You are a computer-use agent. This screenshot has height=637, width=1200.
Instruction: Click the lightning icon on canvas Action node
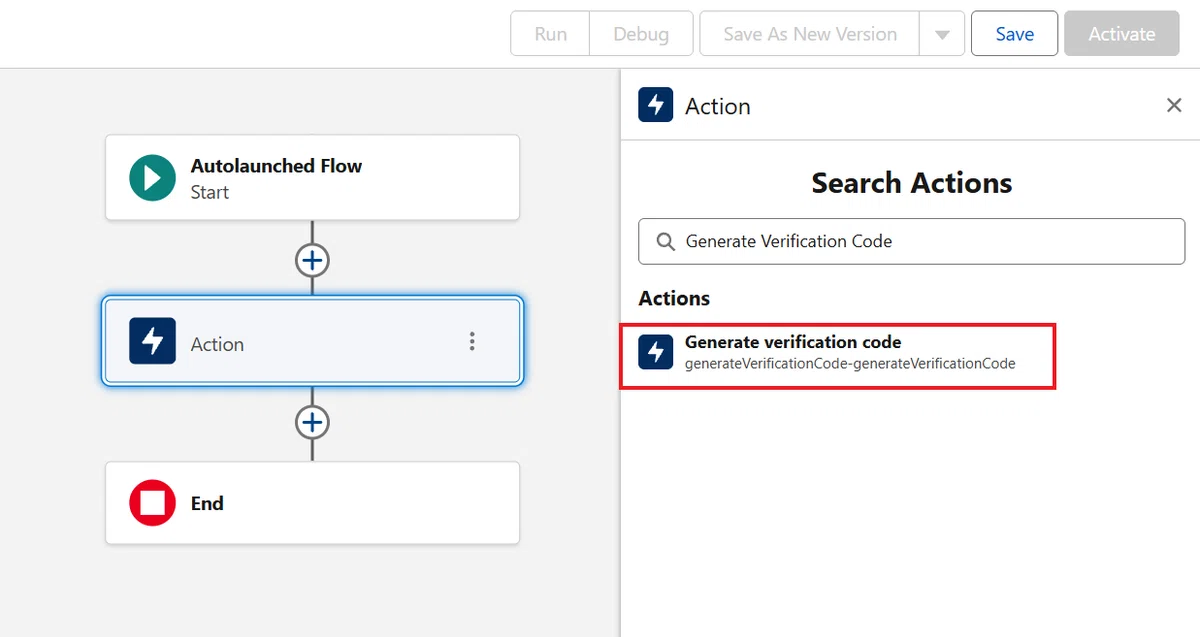click(x=152, y=341)
